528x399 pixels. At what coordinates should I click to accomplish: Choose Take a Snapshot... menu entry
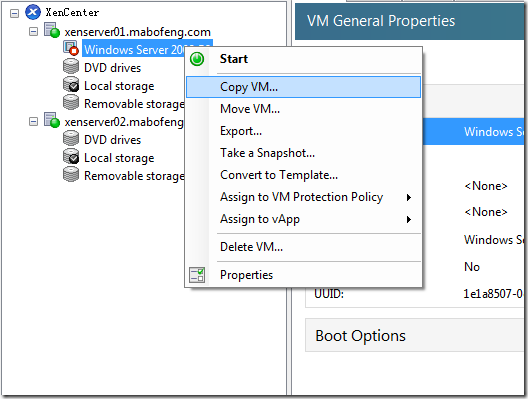click(303, 153)
